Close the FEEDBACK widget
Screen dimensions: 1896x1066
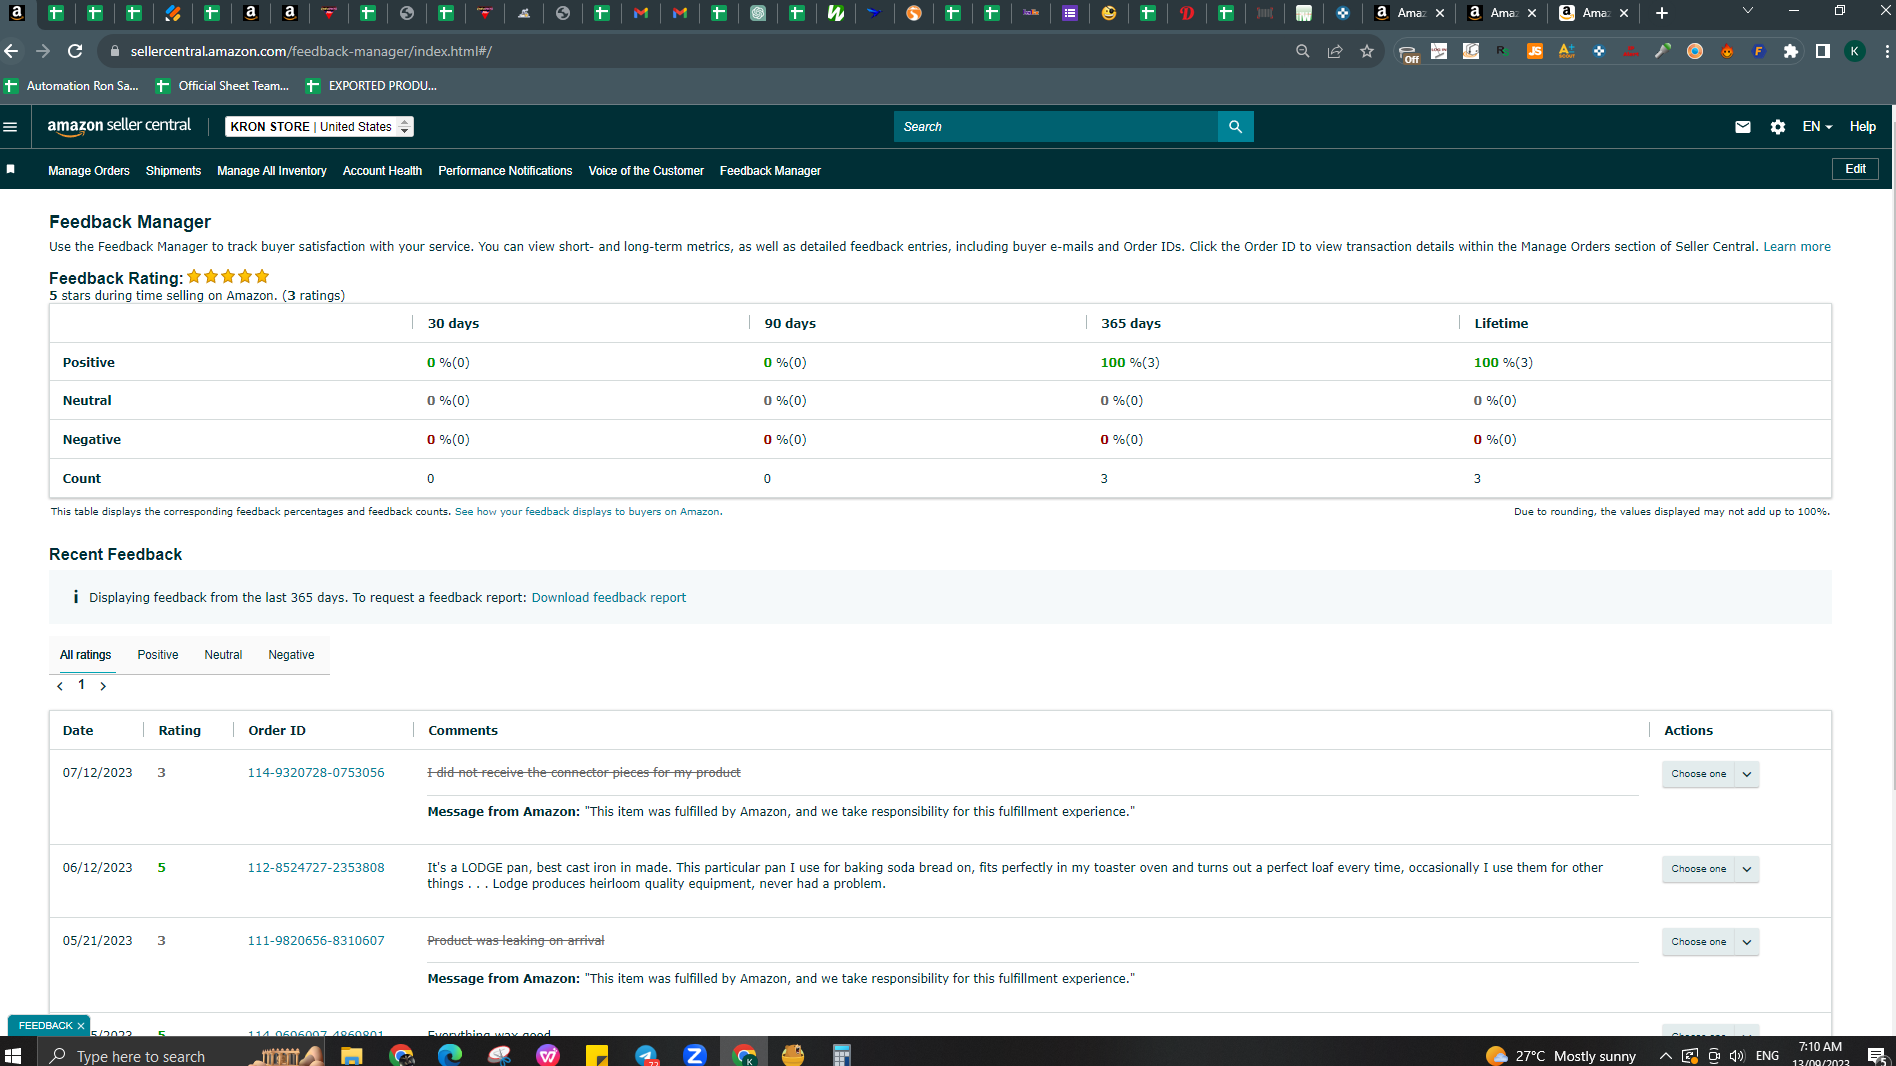pos(81,1026)
